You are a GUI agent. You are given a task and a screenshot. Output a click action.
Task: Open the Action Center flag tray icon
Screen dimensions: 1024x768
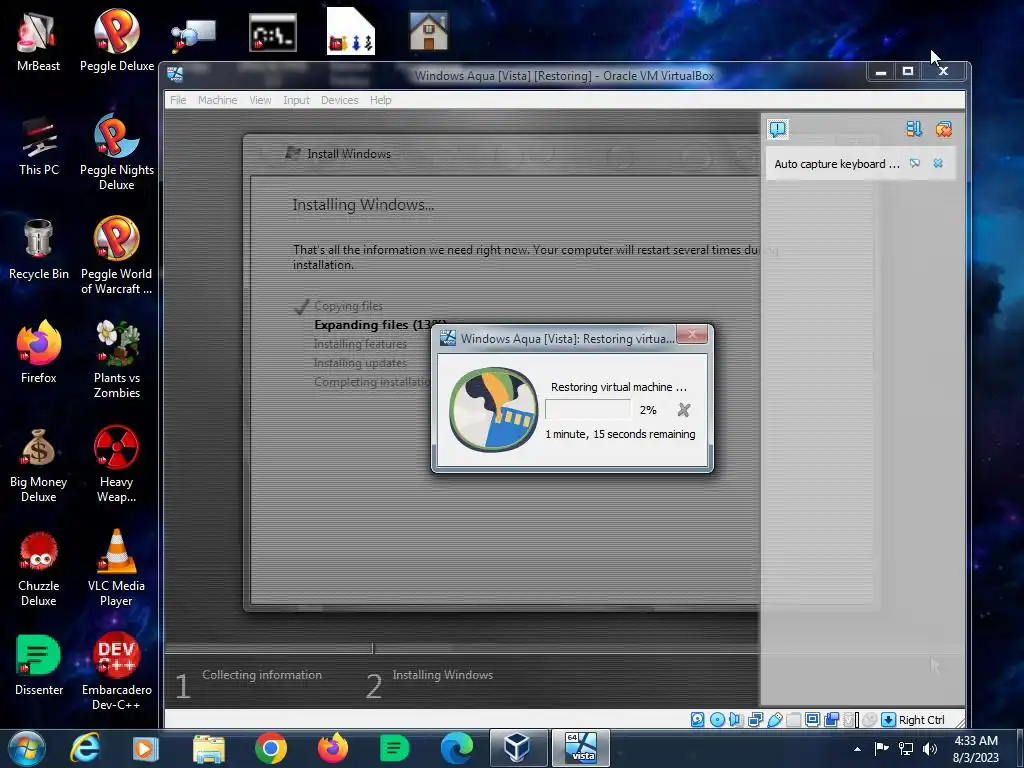[881, 748]
